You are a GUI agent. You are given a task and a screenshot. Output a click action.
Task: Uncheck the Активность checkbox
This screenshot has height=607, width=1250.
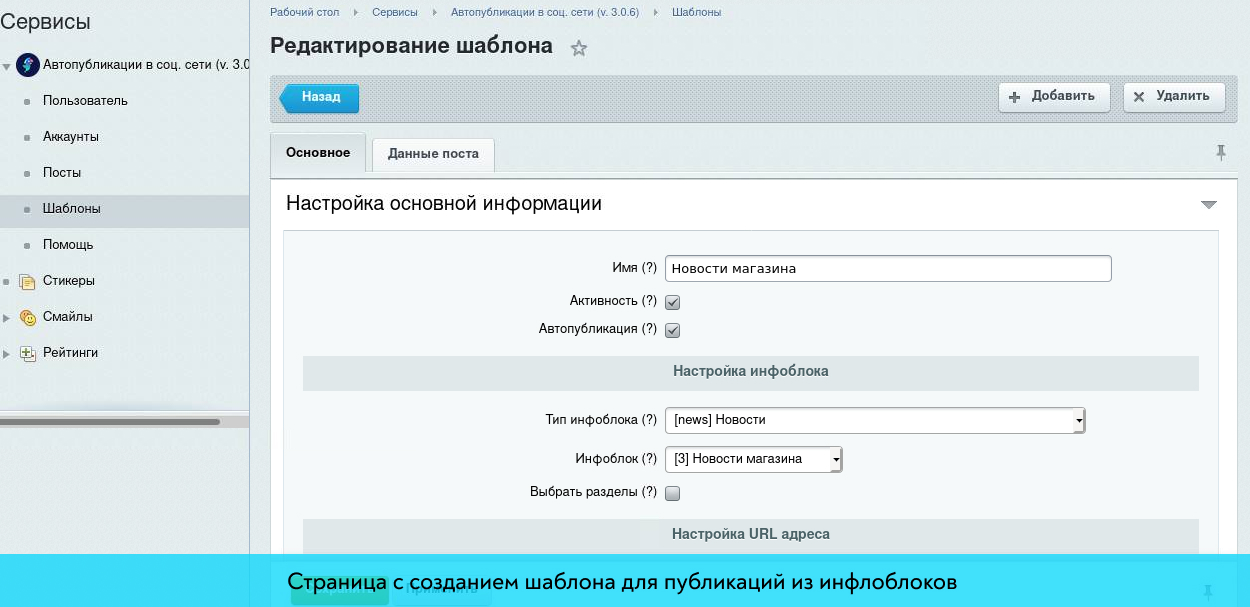pyautogui.click(x=673, y=302)
